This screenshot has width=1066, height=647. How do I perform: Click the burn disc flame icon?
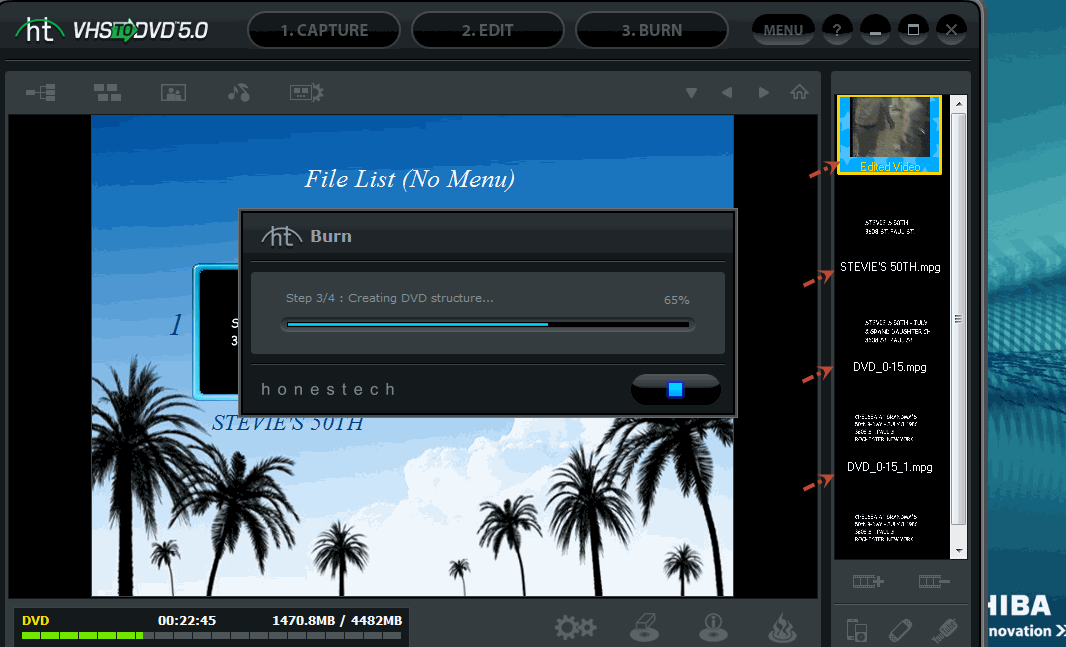(782, 628)
